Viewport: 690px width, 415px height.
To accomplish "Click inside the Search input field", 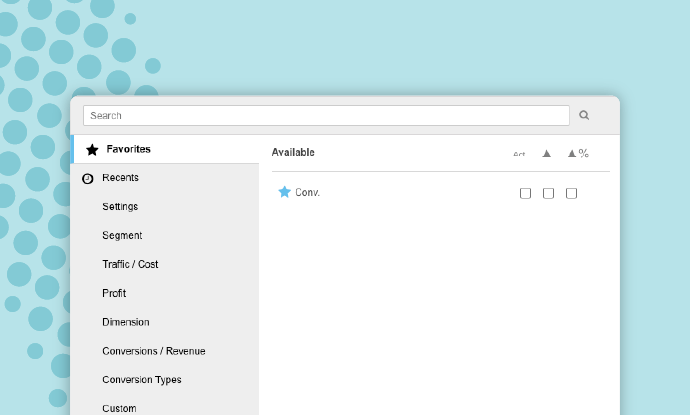I will [x=326, y=115].
